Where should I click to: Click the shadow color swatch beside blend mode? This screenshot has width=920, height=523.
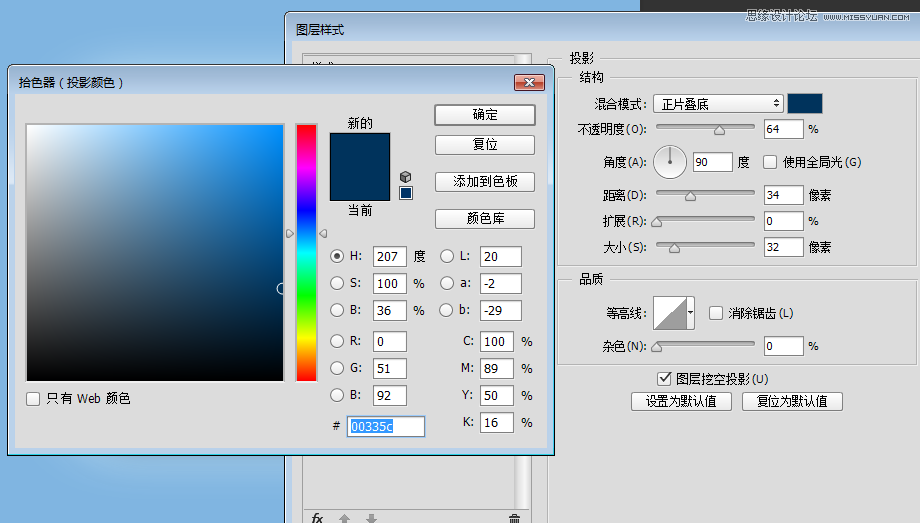(x=804, y=104)
